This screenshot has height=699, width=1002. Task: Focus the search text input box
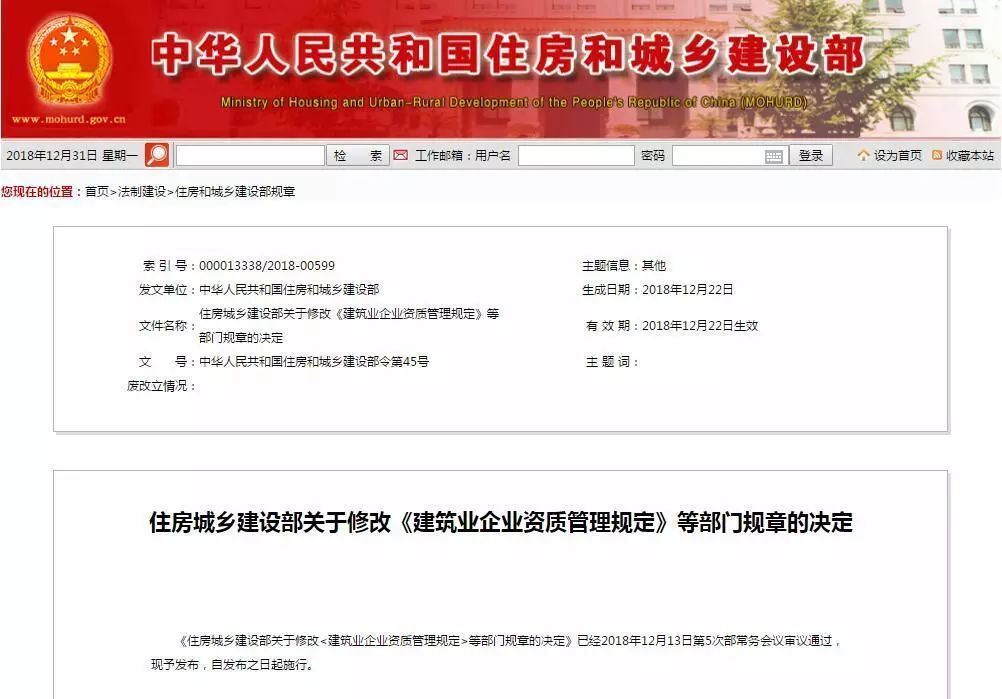(x=250, y=155)
